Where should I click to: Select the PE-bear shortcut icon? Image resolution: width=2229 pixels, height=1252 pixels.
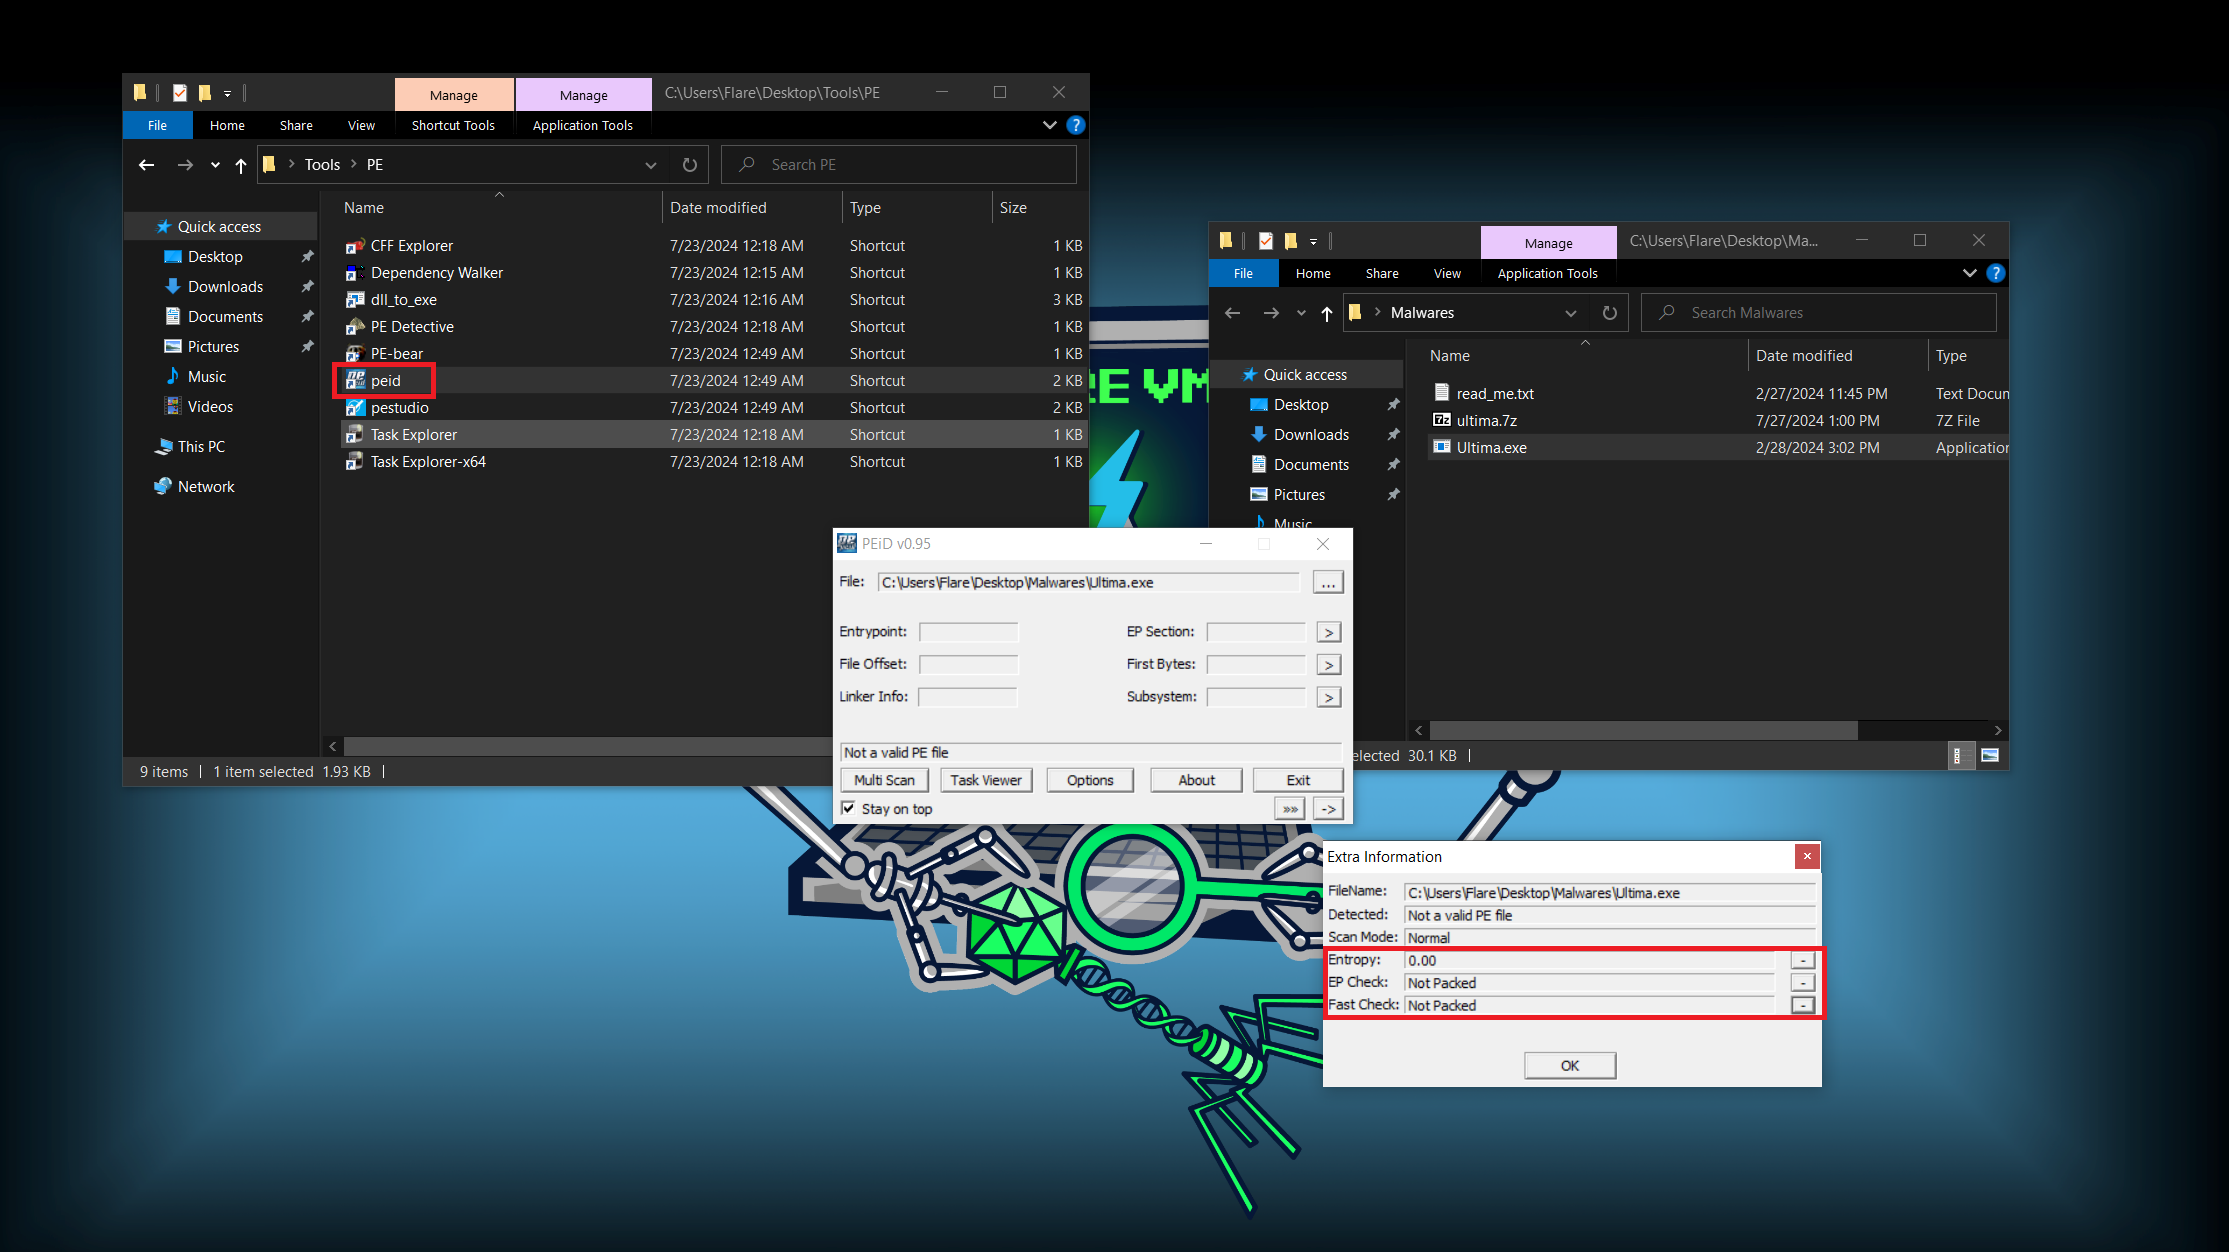[x=355, y=354]
